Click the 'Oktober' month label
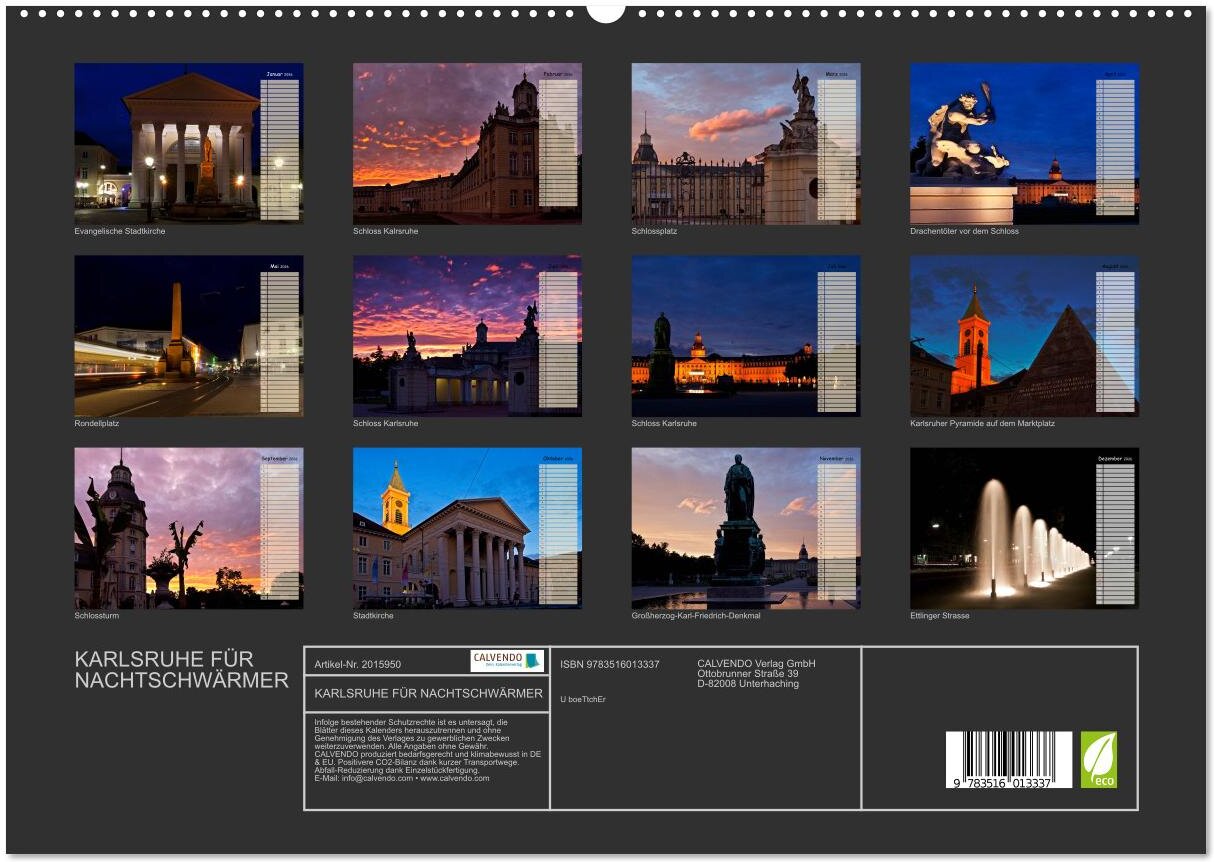Screen dimensions: 1214x862 click(x=553, y=458)
